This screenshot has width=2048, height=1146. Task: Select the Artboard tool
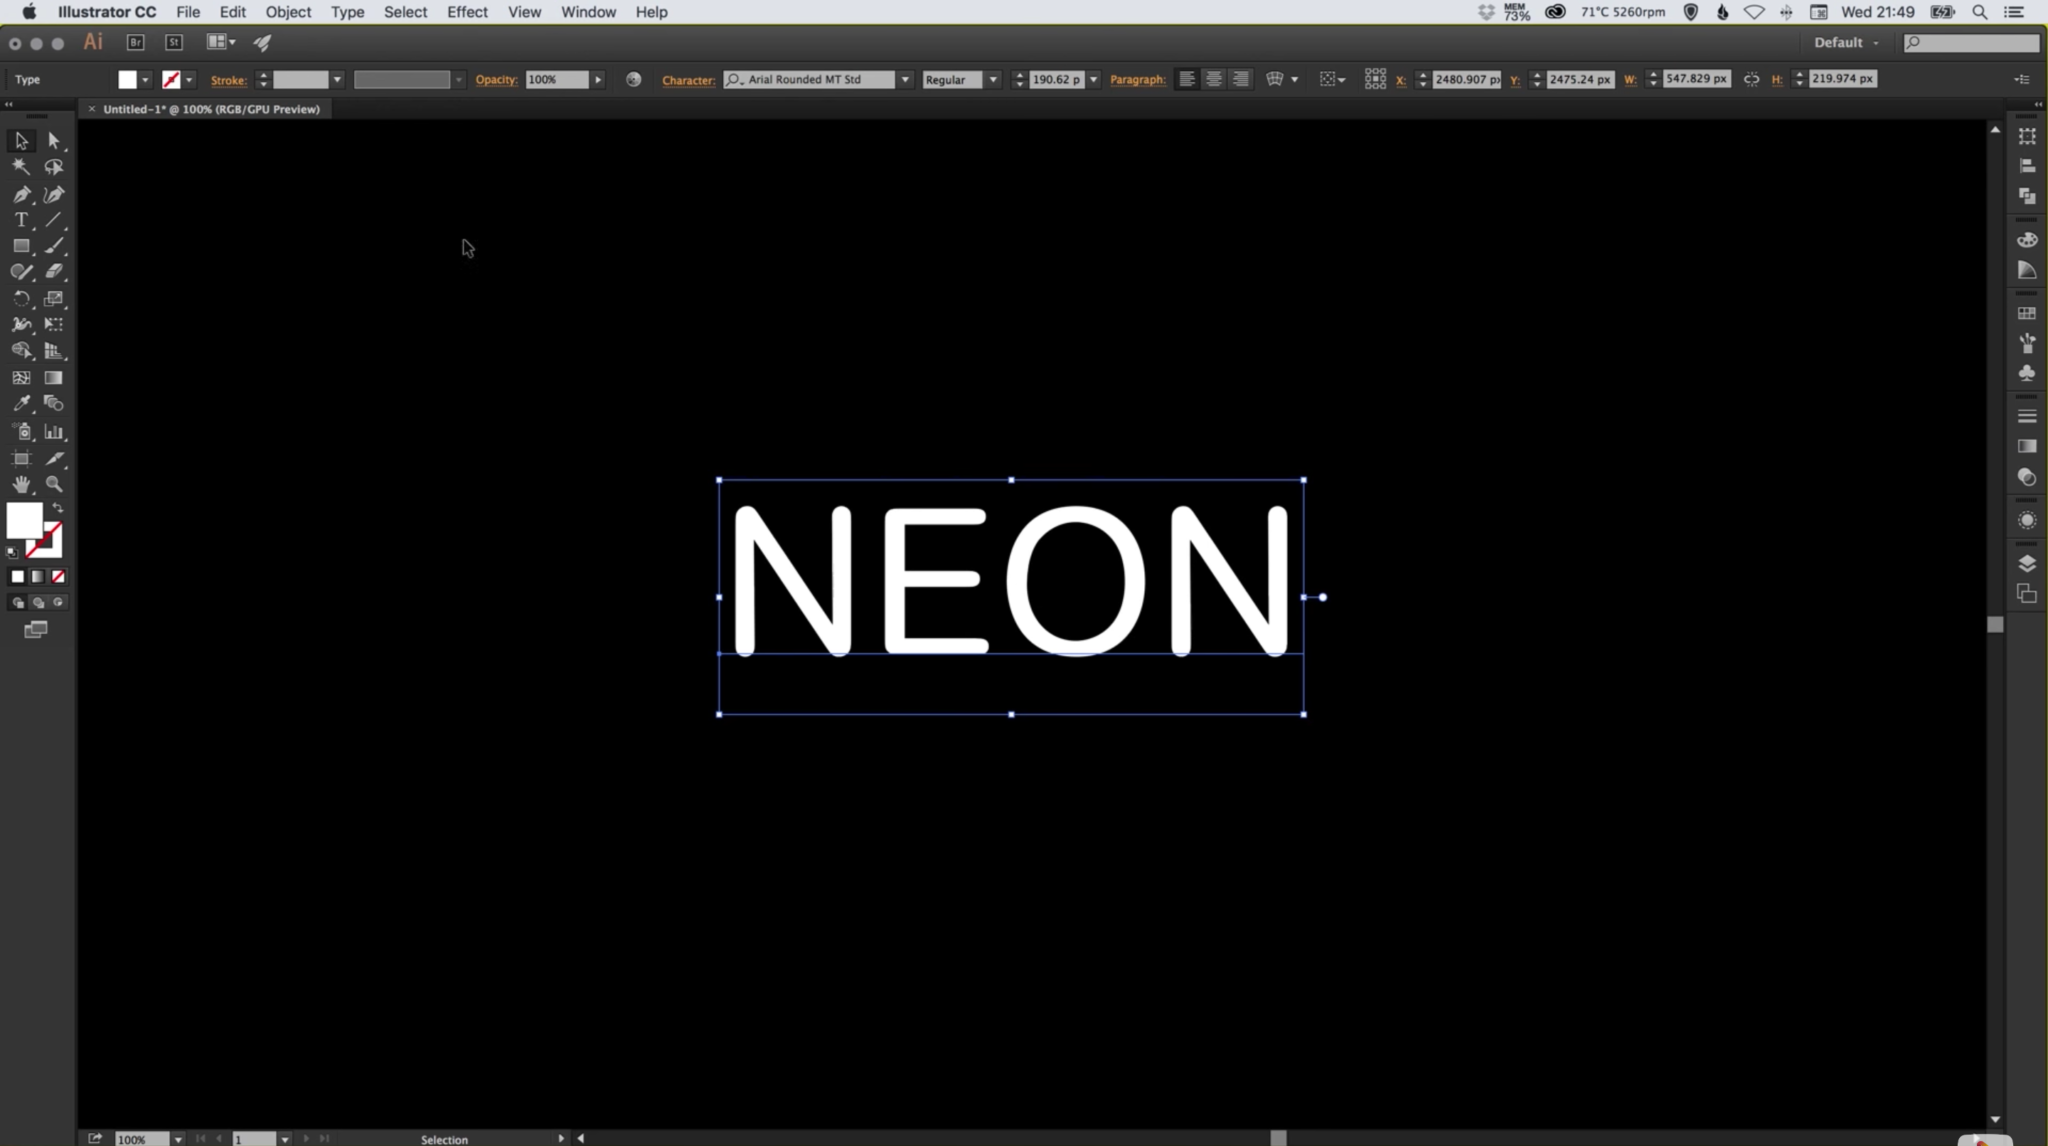click(x=21, y=458)
